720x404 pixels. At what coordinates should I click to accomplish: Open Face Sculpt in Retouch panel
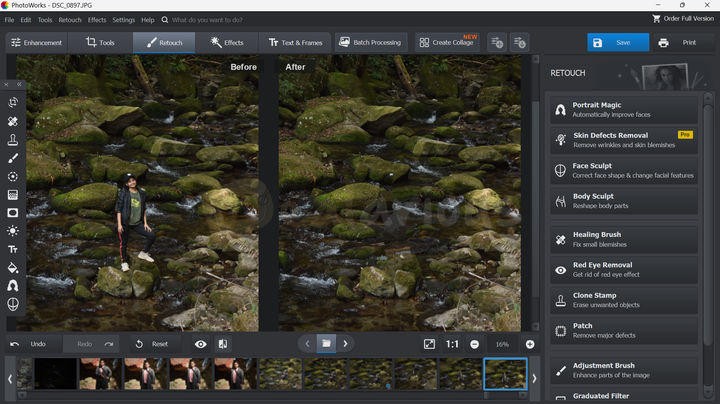pos(624,170)
